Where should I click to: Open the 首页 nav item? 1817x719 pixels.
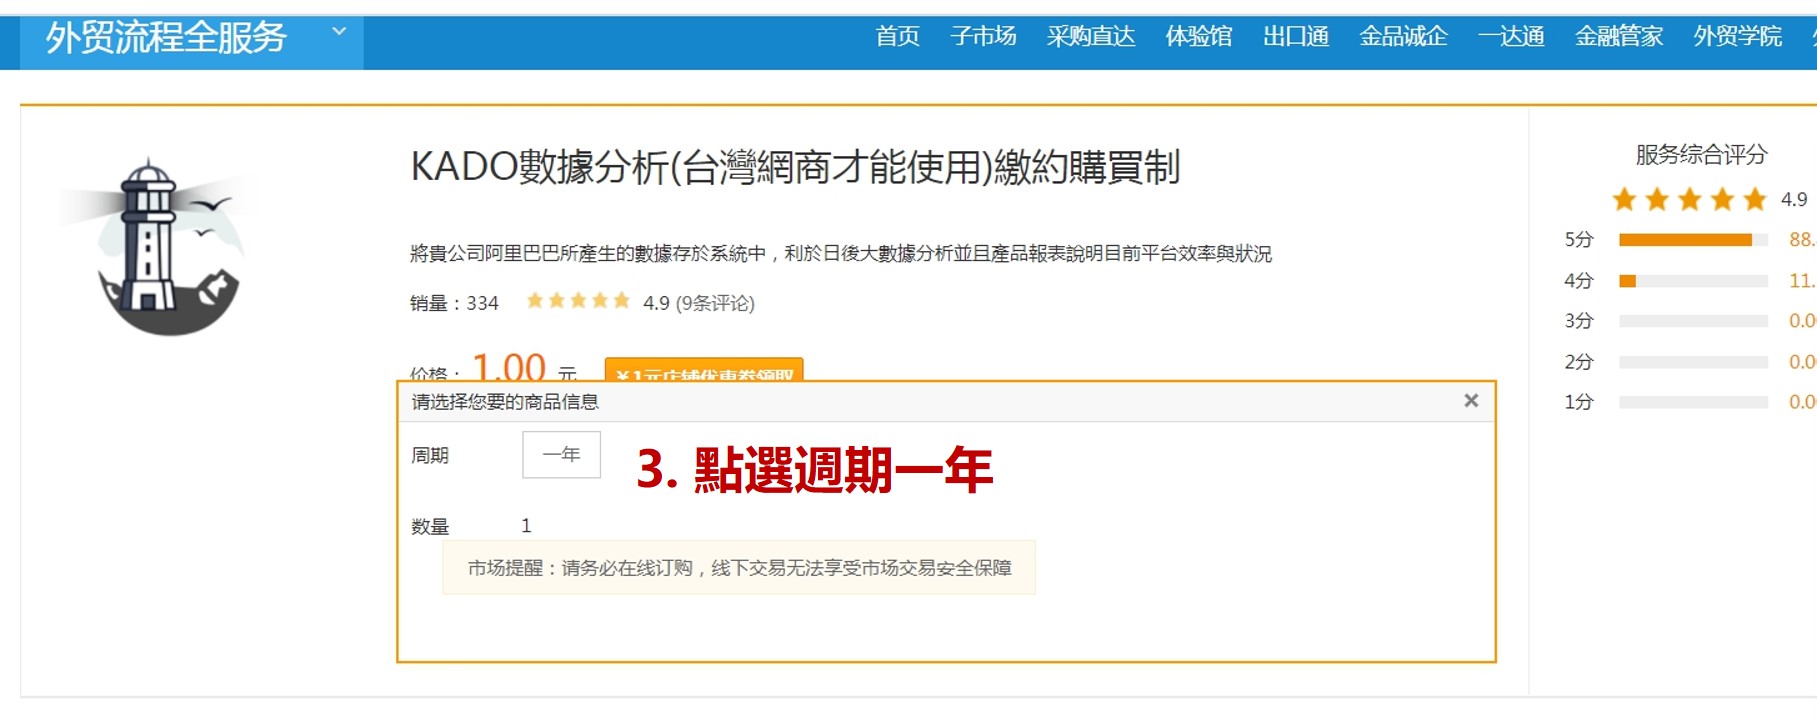(897, 37)
